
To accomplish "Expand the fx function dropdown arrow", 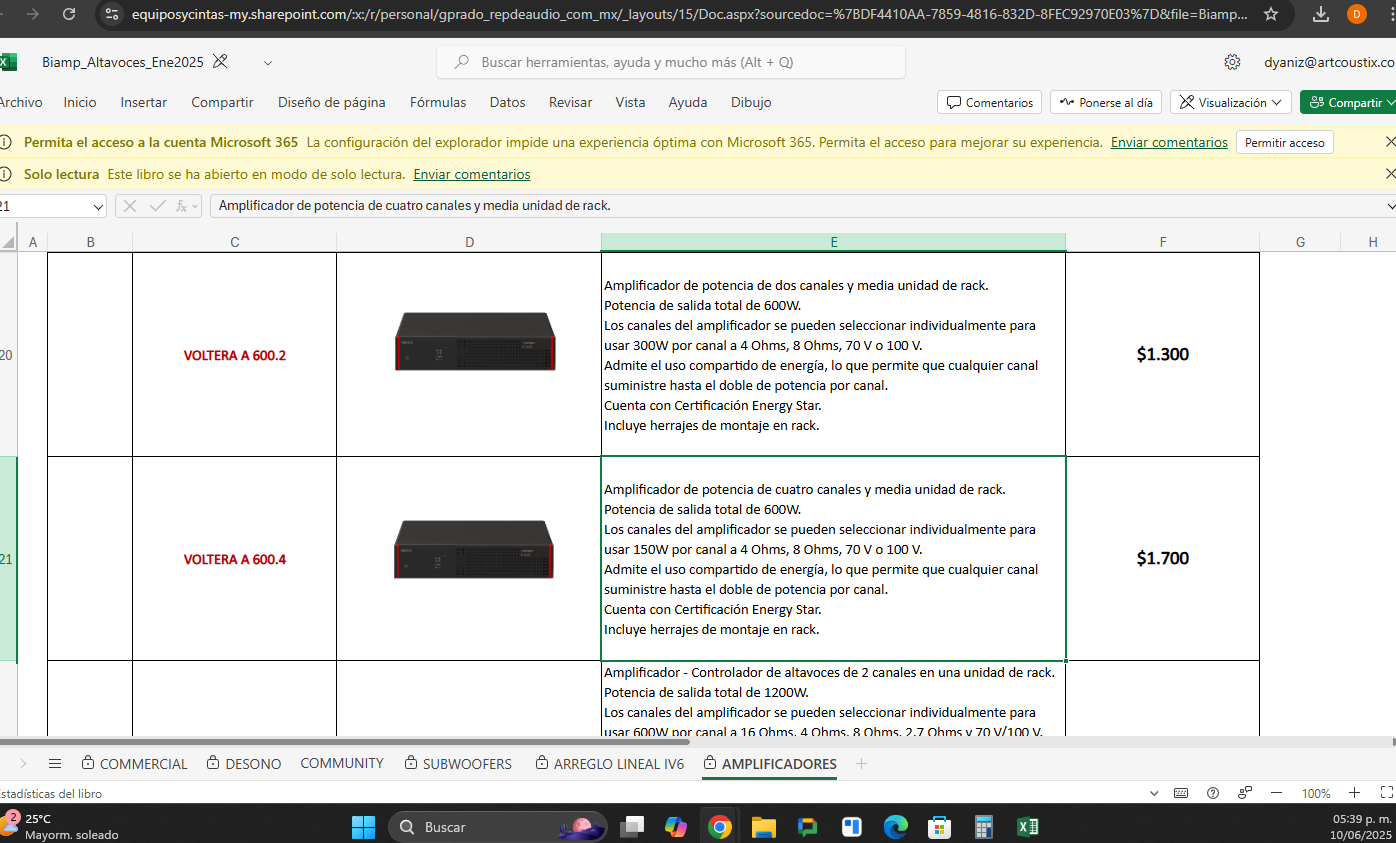I will [x=194, y=206].
